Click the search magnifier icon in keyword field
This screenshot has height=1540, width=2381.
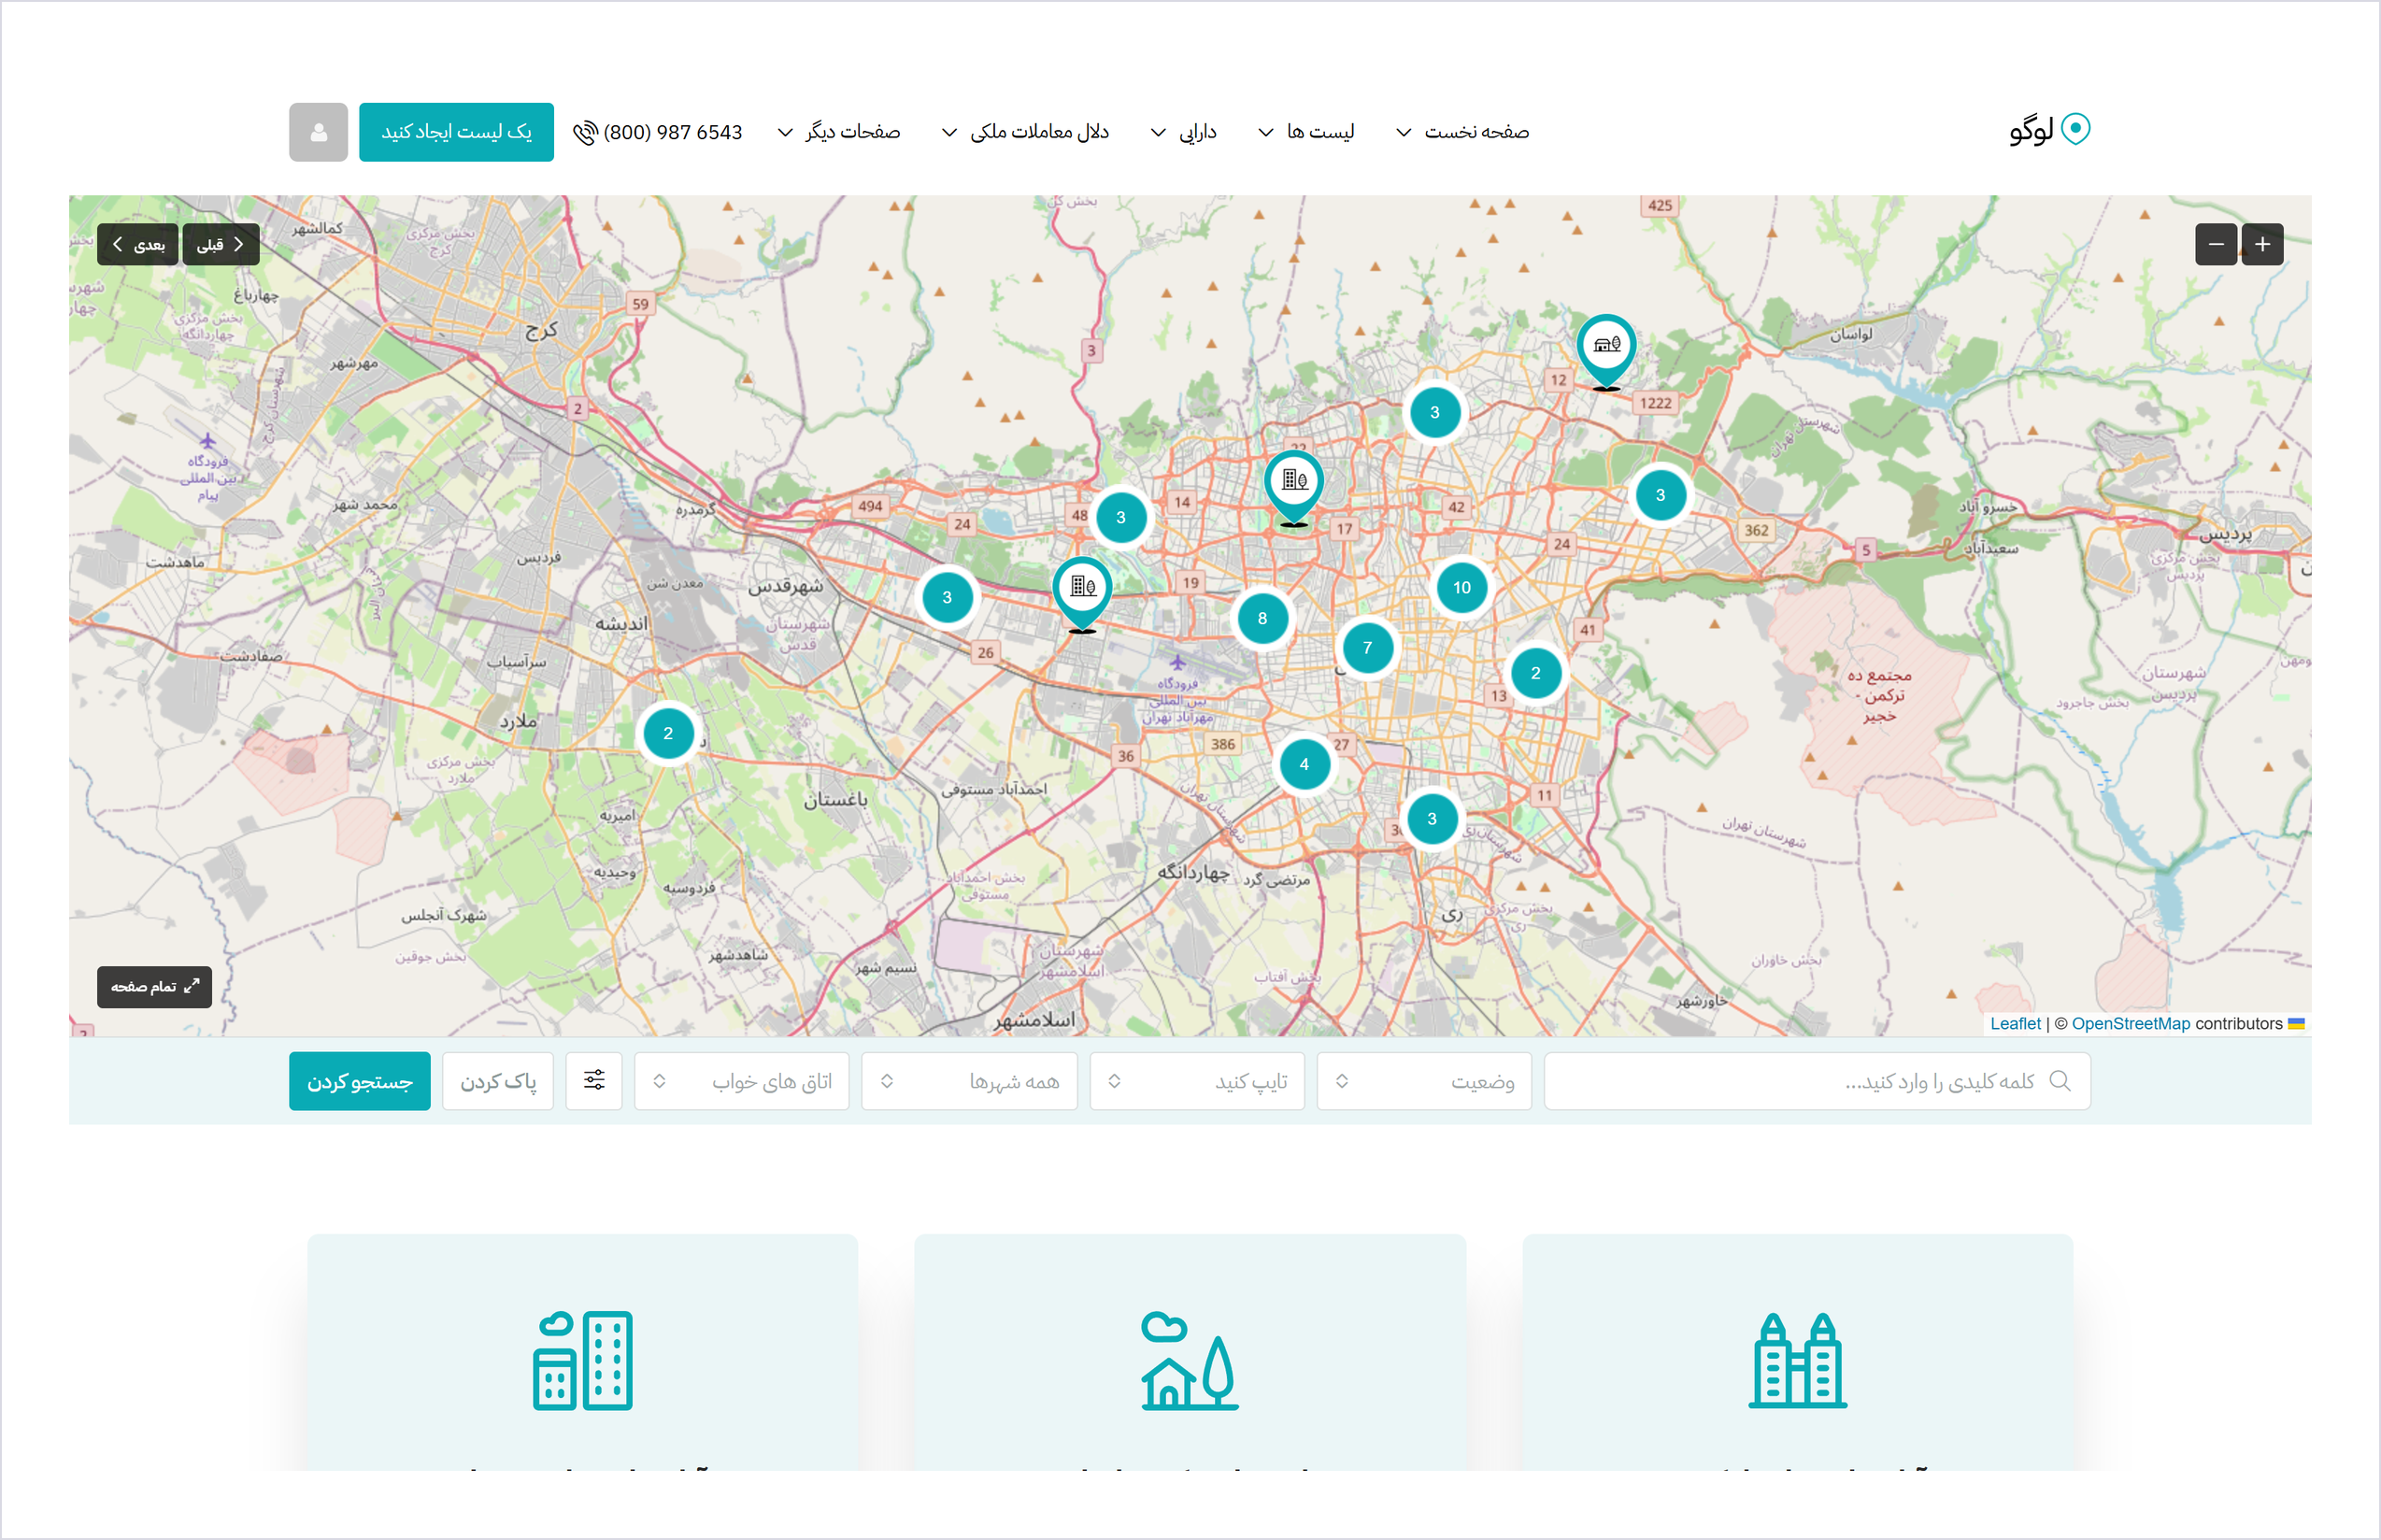2060,1081
